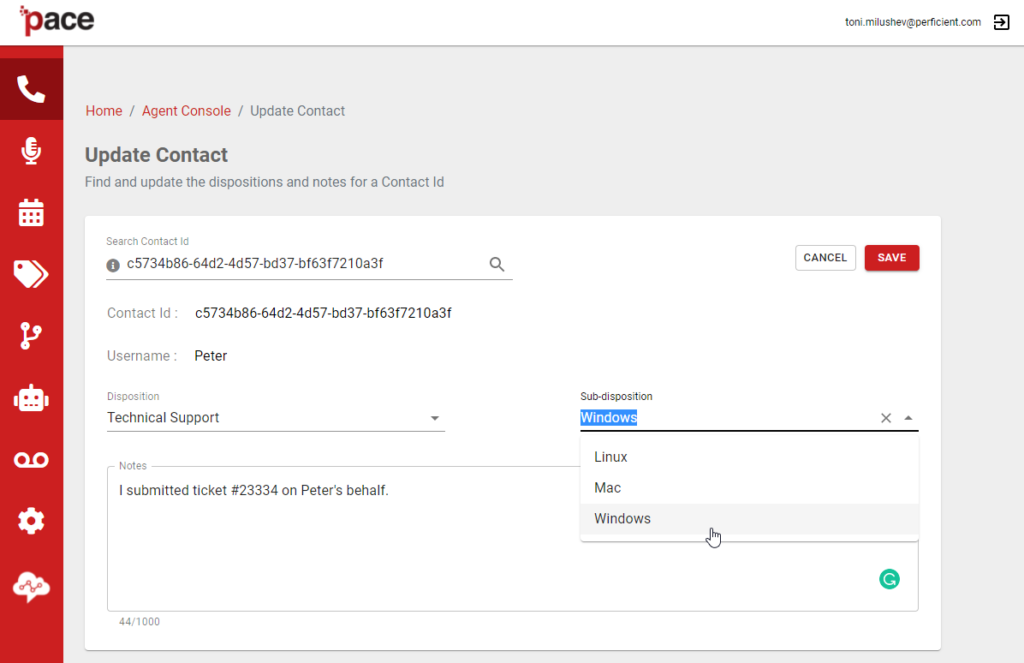Screen dimensions: 1024x663
Task: Click the Save button
Action: coord(891,258)
